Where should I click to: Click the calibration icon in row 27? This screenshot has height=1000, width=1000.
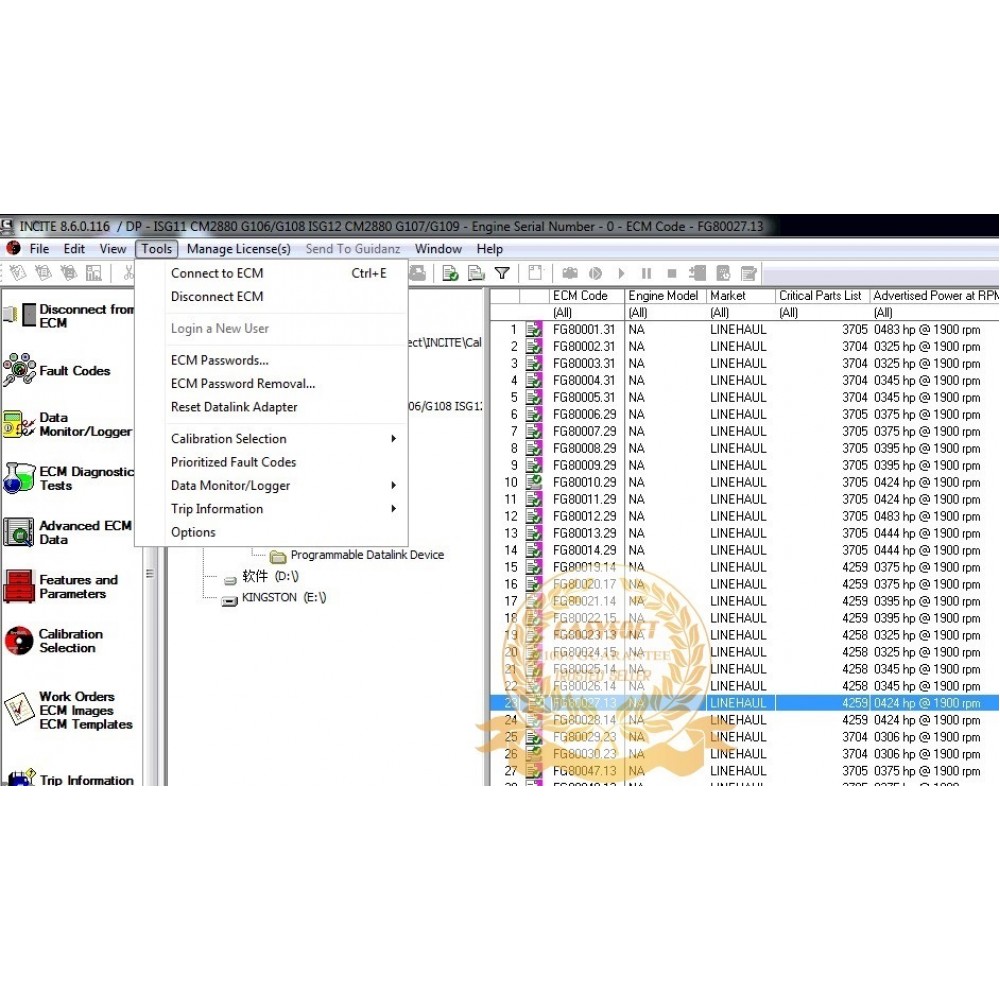(x=534, y=771)
